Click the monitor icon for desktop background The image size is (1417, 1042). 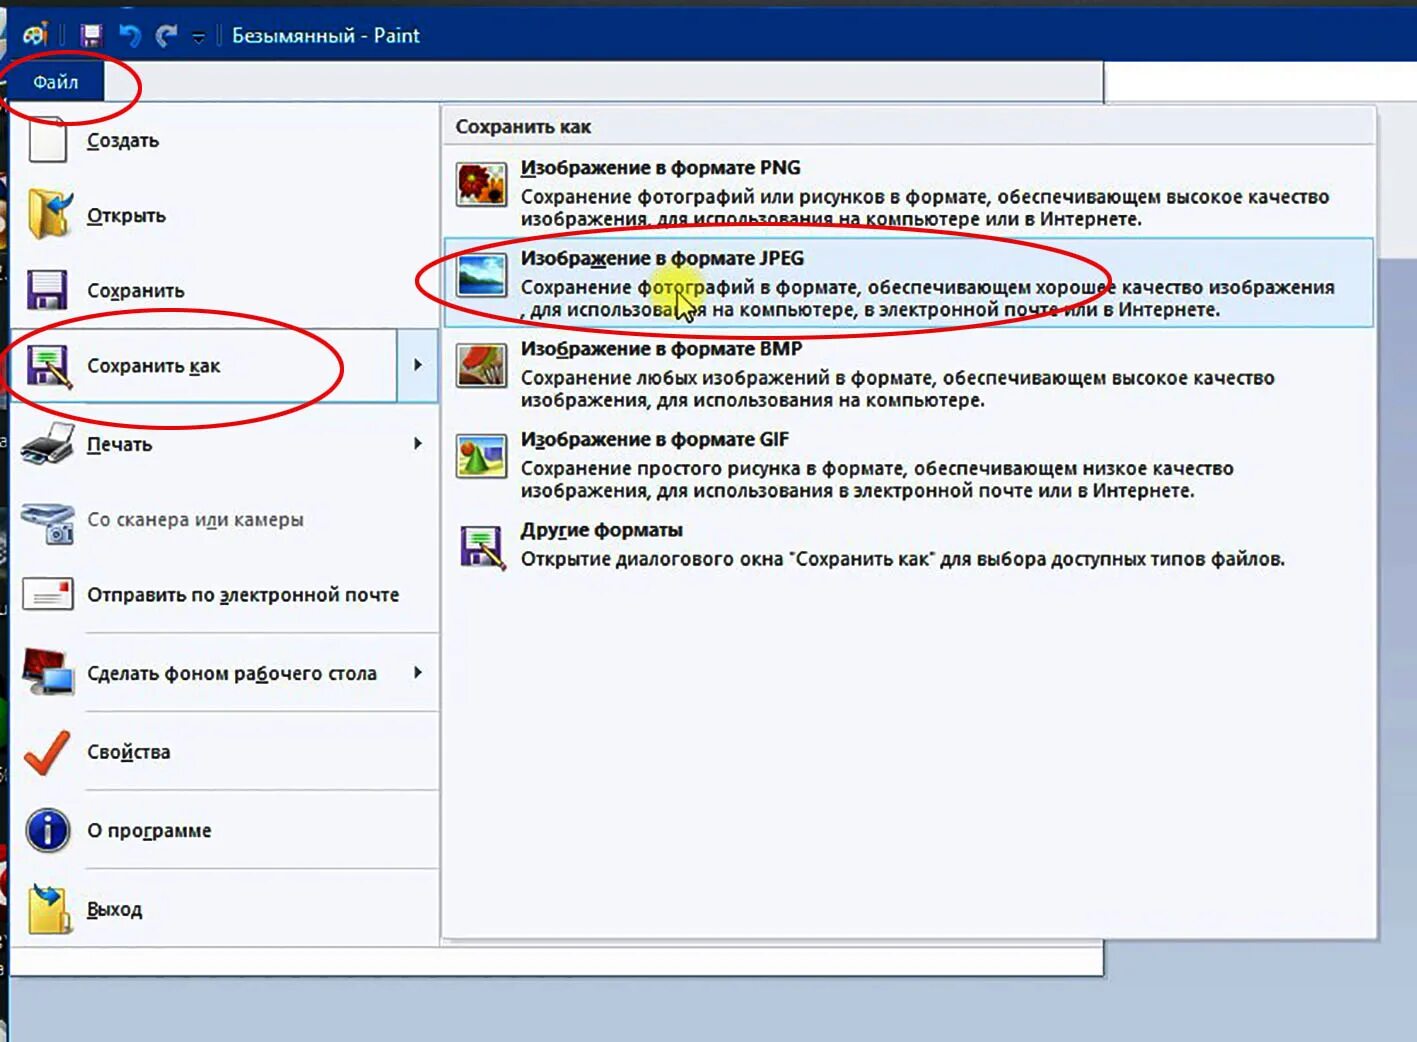49,672
